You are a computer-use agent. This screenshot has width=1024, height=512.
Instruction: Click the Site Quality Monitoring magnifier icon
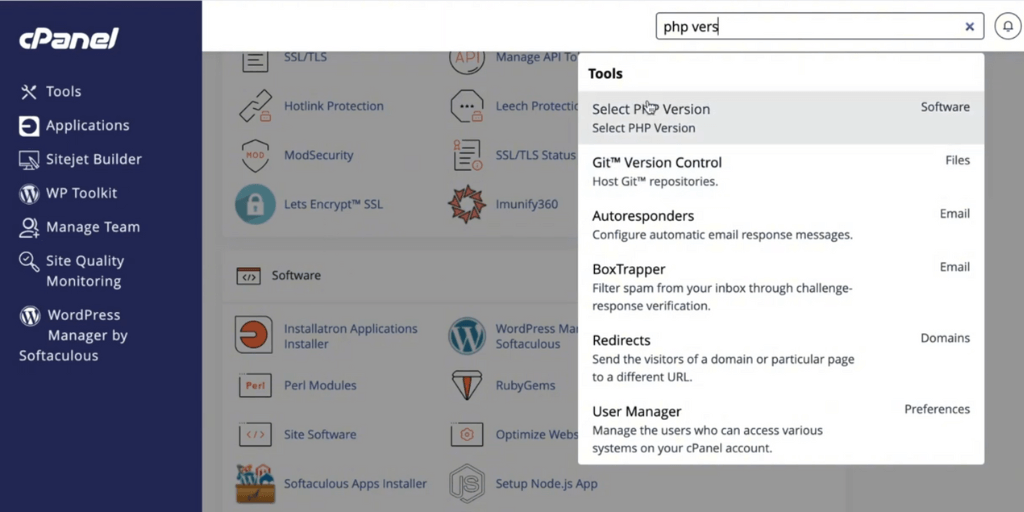tap(29, 262)
